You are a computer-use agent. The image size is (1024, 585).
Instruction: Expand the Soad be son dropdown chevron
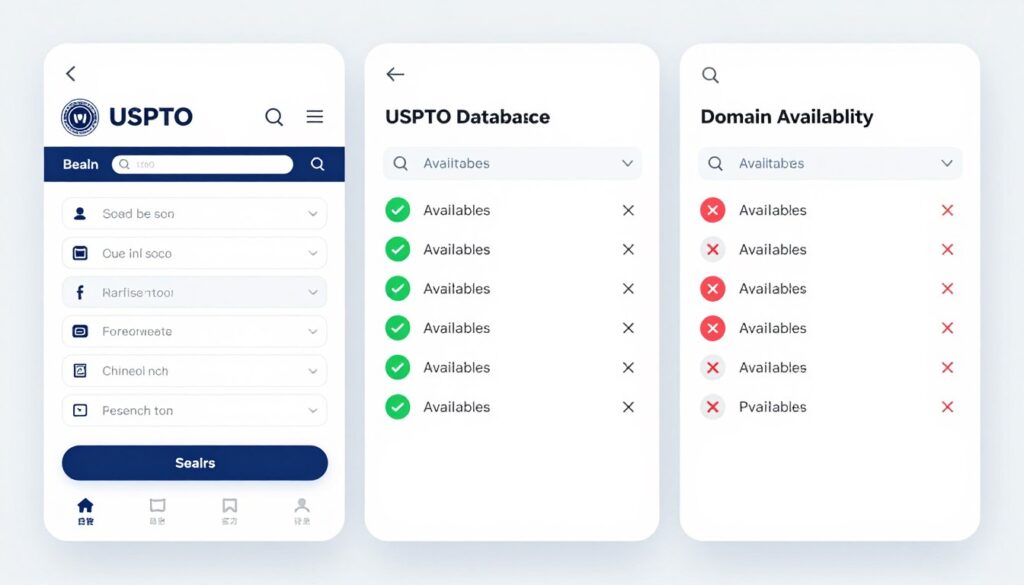click(x=313, y=213)
